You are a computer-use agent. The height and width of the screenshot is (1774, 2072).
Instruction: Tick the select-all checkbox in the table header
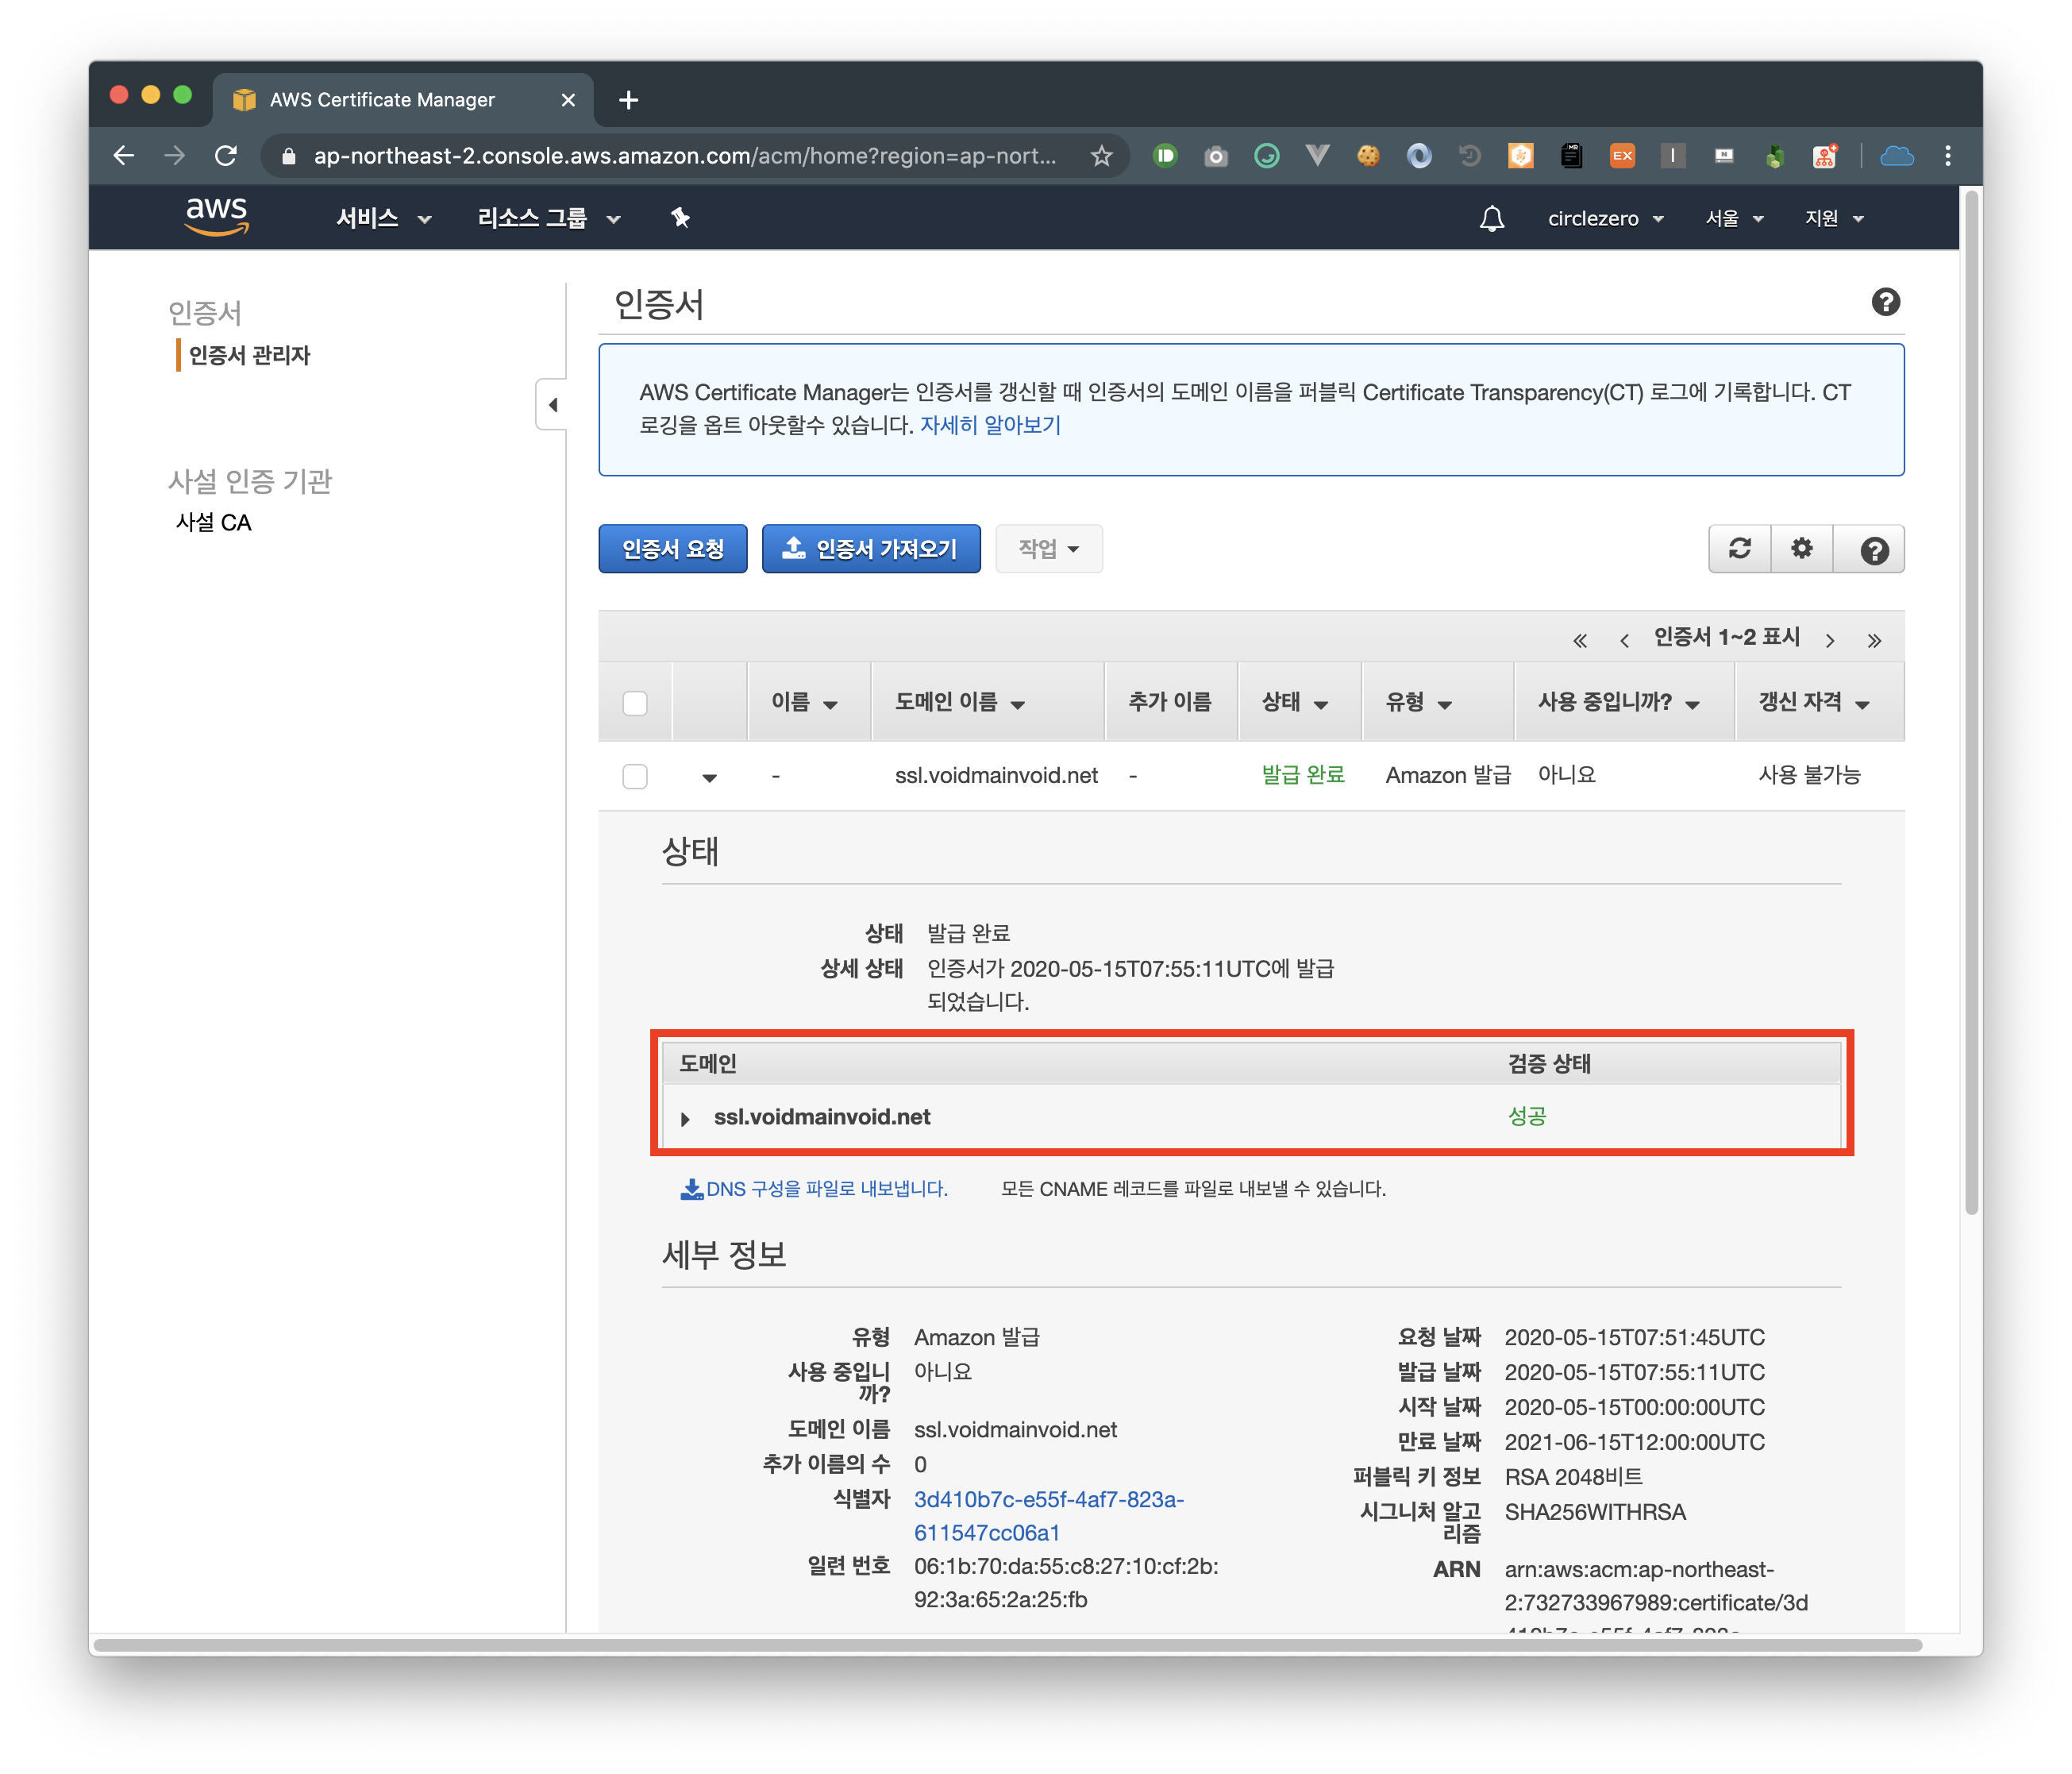(635, 703)
